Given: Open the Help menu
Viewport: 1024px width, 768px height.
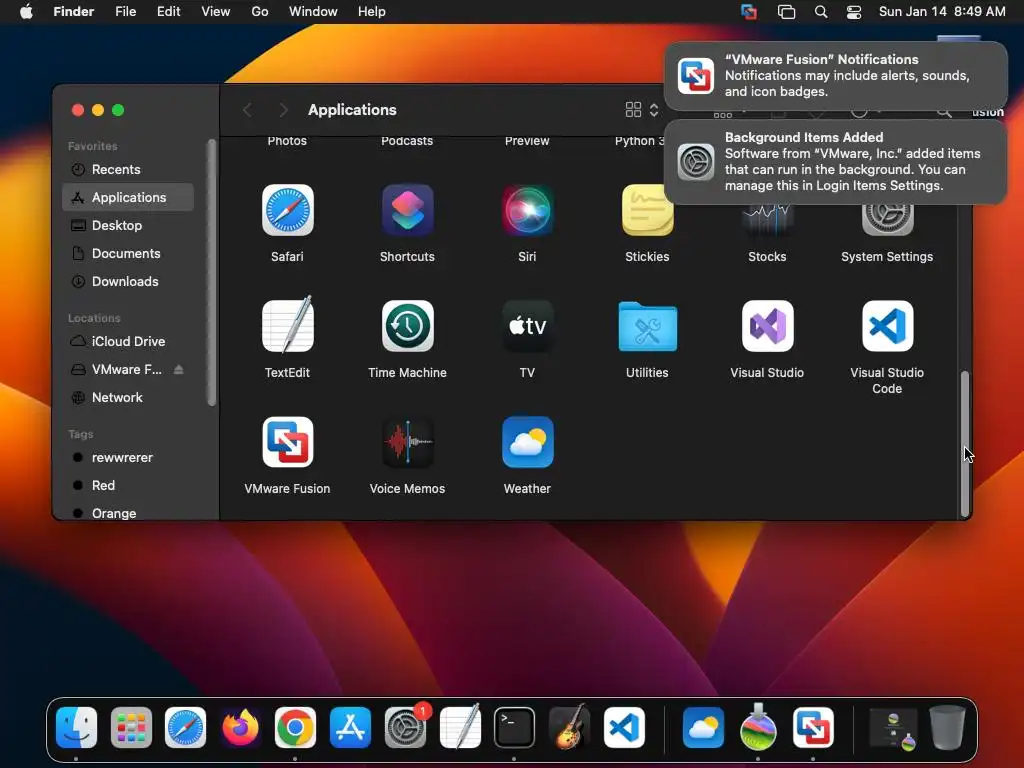Looking at the screenshot, I should point(372,12).
